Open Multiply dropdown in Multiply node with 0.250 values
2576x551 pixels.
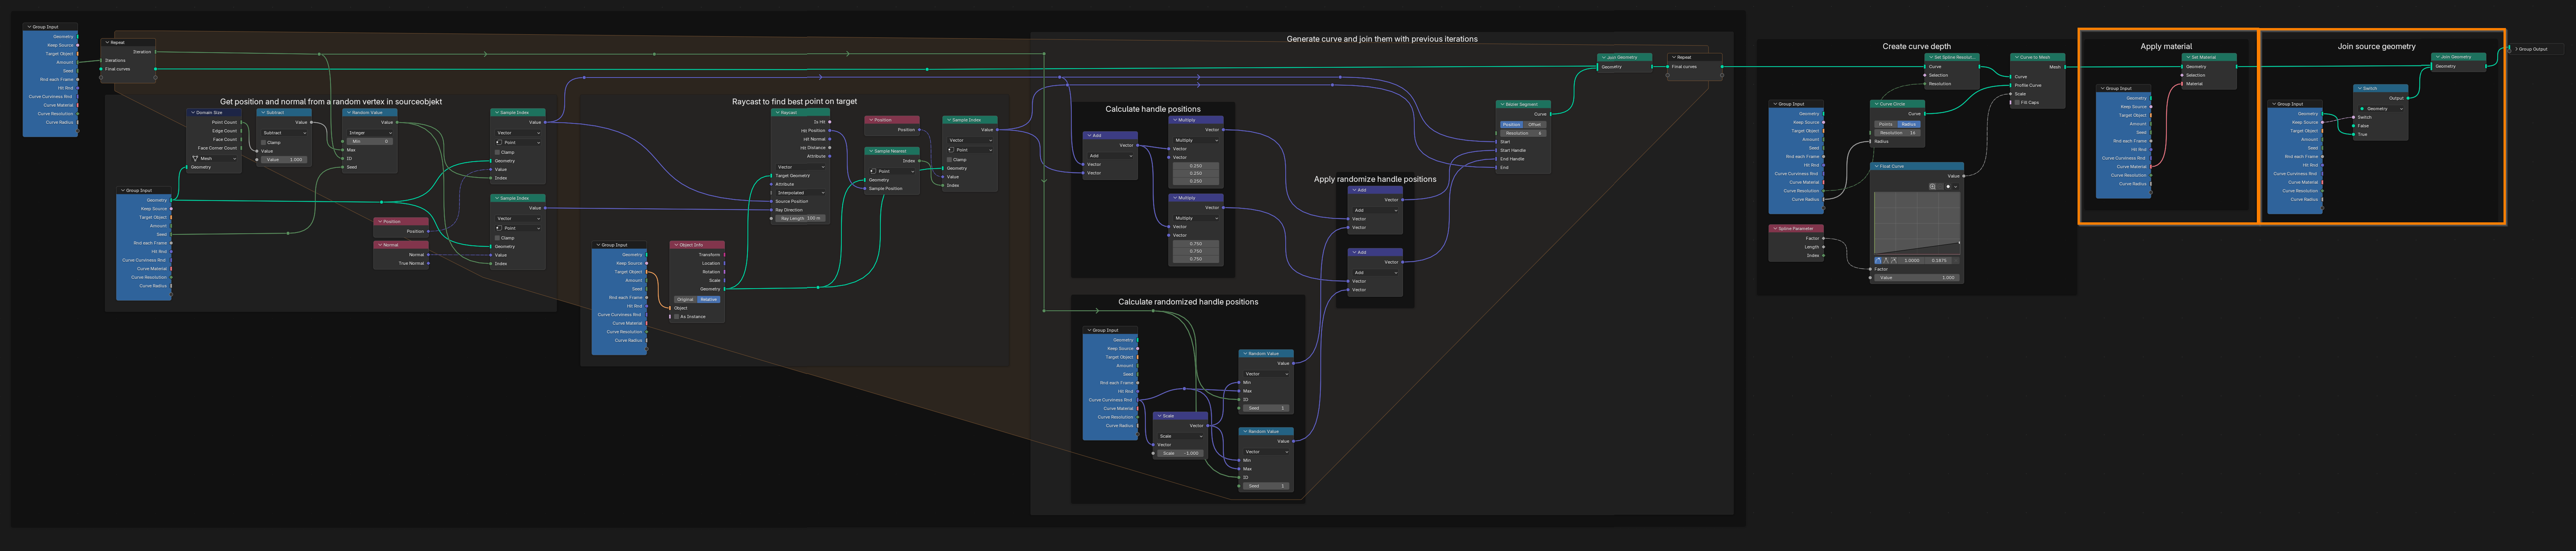[1196, 140]
